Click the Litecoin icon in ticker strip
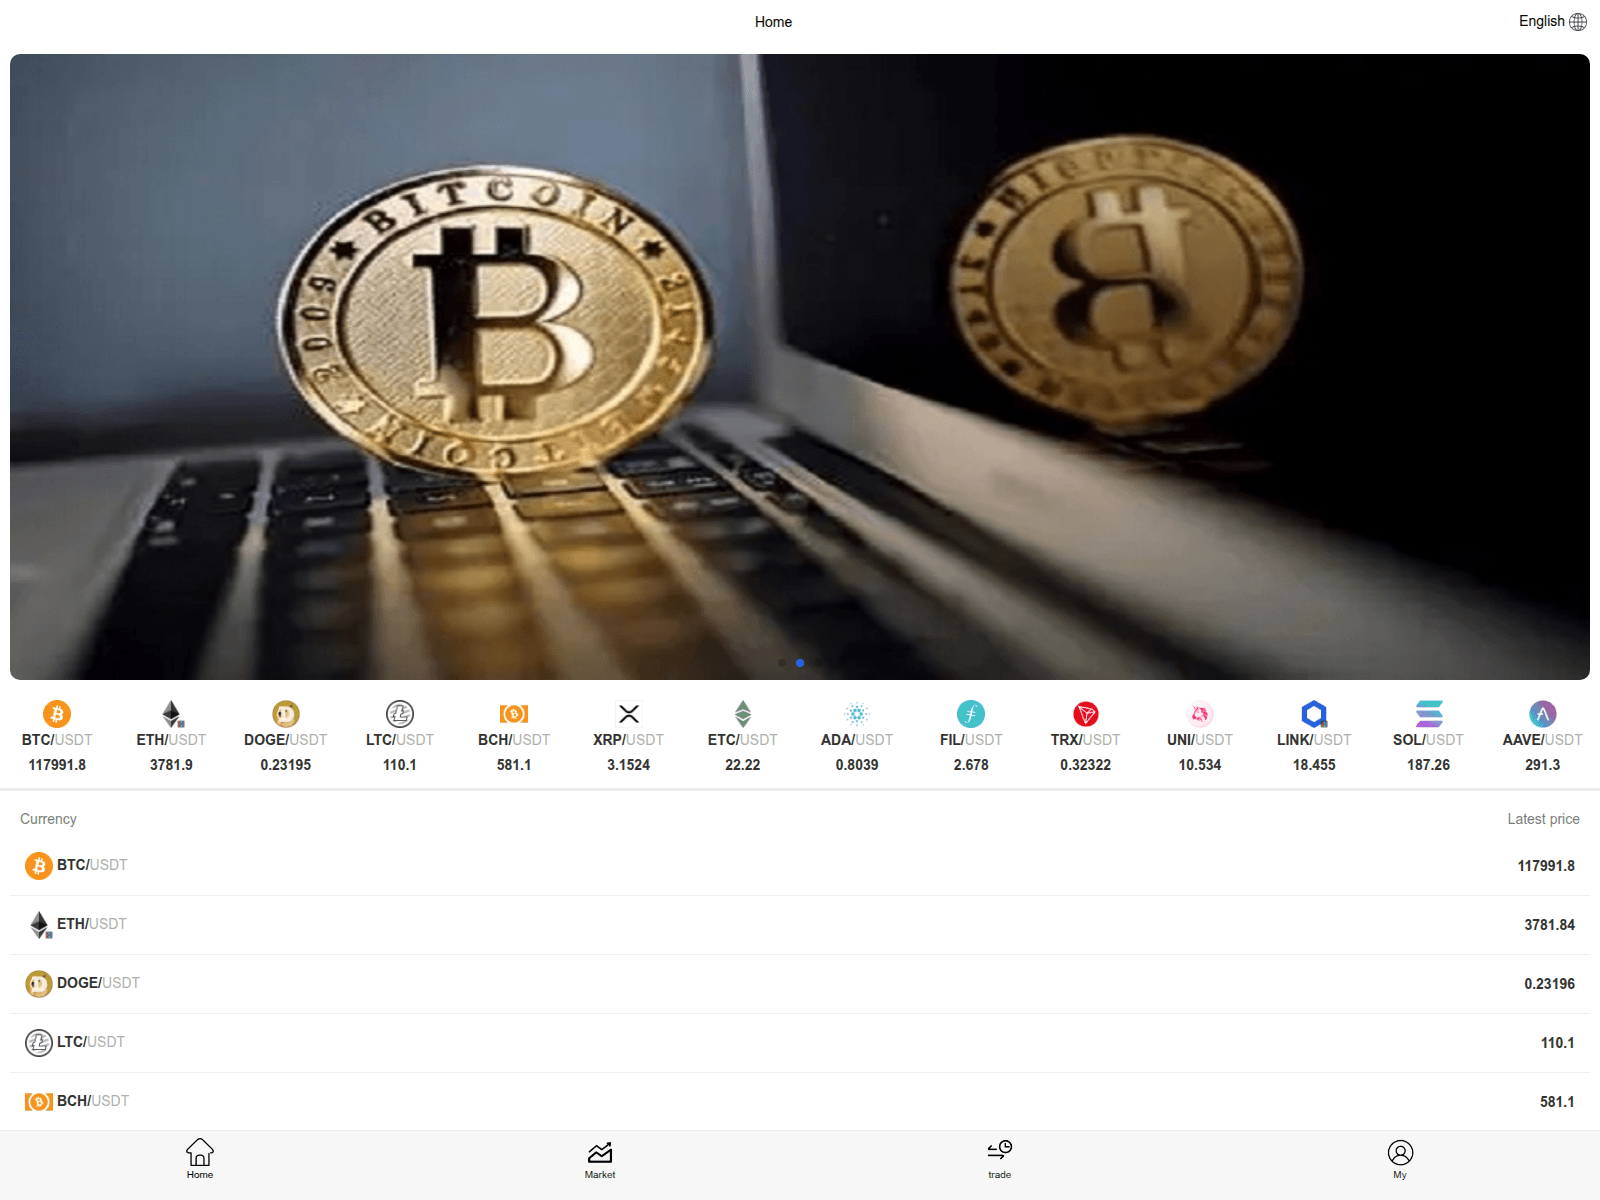 tap(400, 714)
